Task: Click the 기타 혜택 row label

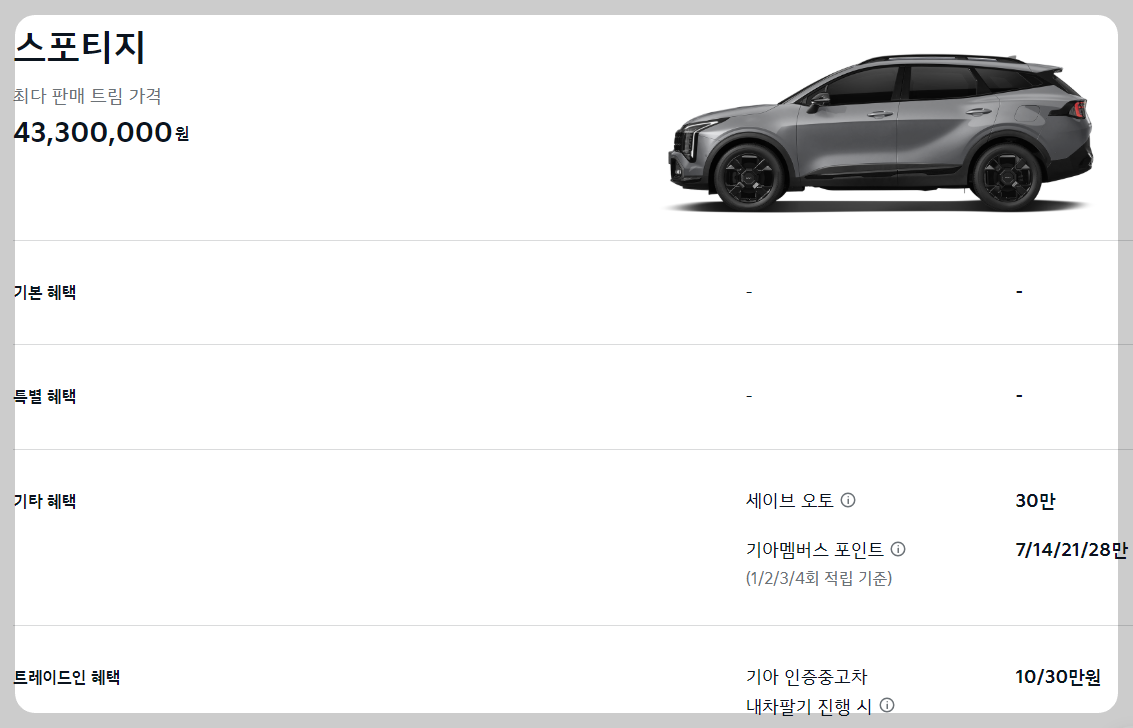Action: point(45,500)
